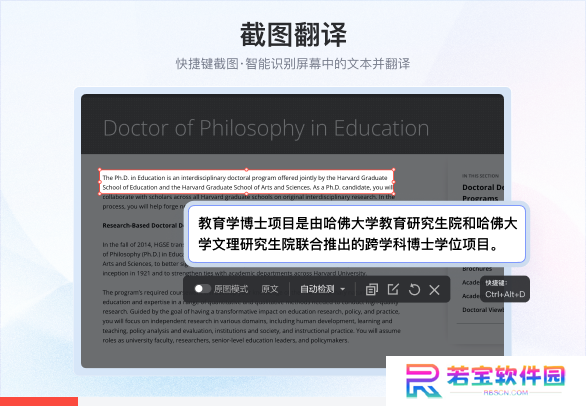Toggle the 原图模式 switch
586x406 pixels.
point(203,289)
